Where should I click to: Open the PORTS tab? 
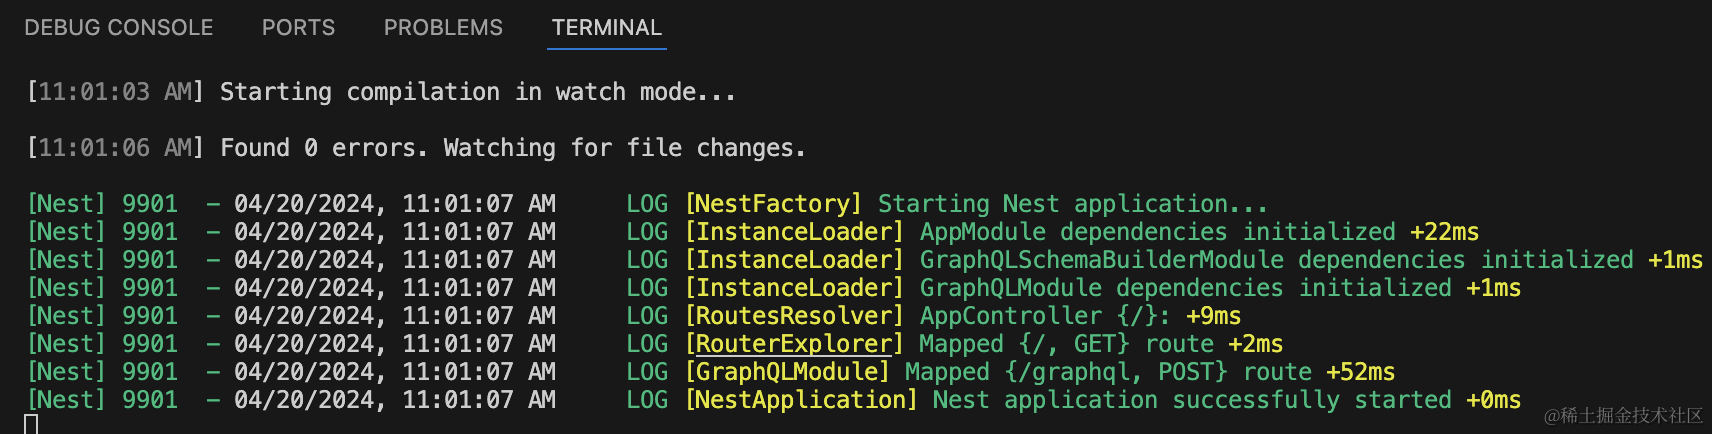coord(298,28)
